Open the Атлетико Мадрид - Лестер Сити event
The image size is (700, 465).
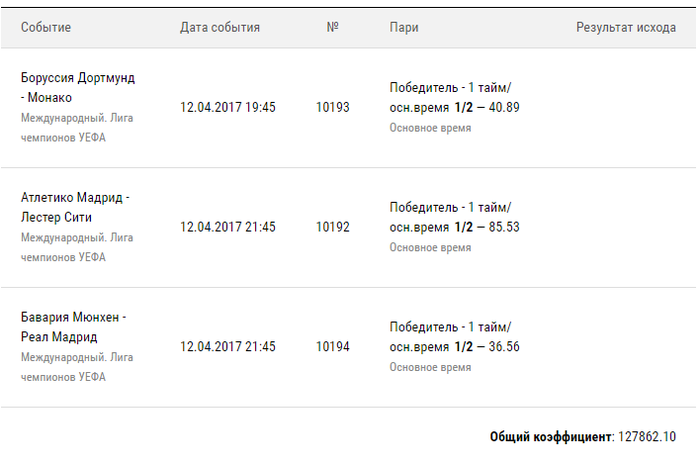[x=75, y=207]
